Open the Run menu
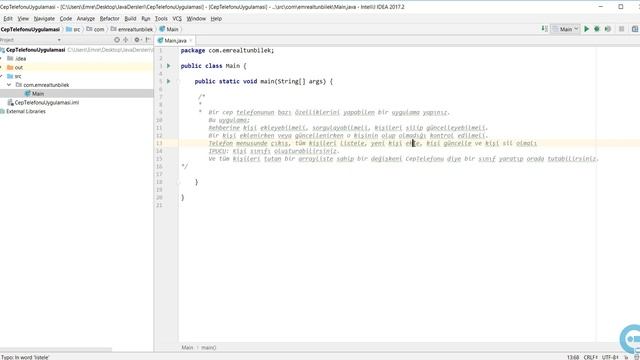This screenshot has height=360, width=640. click(146, 19)
